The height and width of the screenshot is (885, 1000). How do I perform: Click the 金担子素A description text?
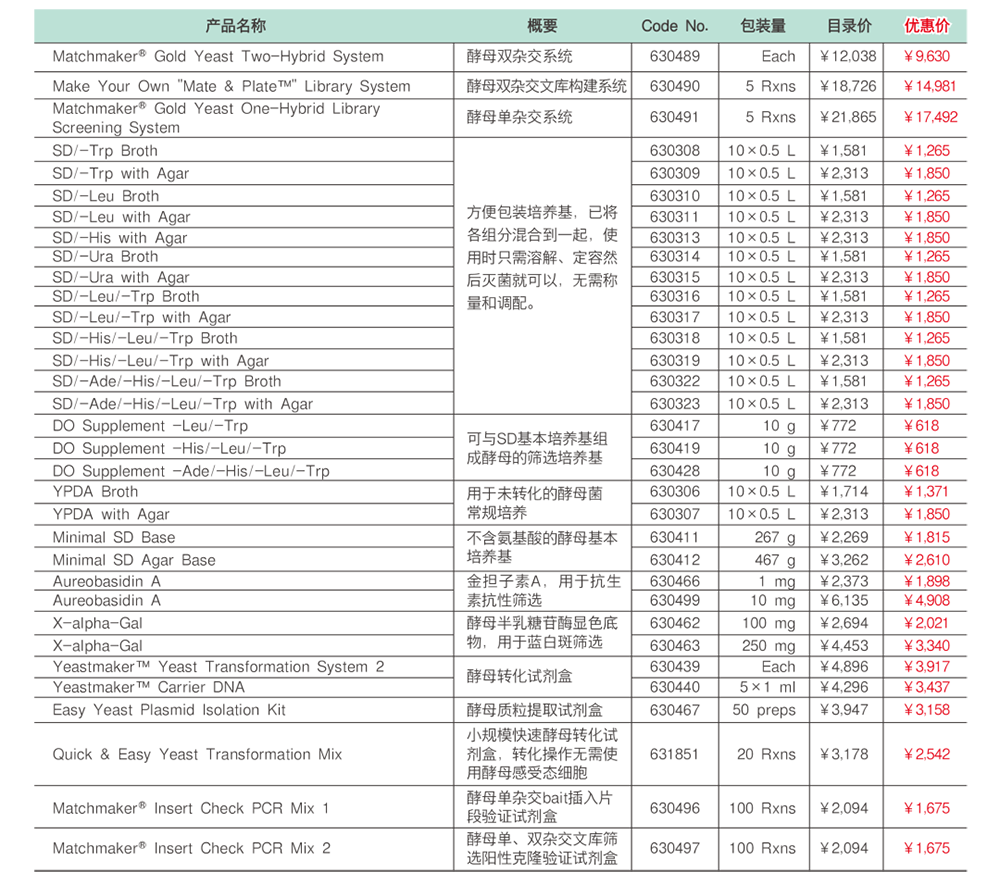pyautogui.click(x=543, y=591)
